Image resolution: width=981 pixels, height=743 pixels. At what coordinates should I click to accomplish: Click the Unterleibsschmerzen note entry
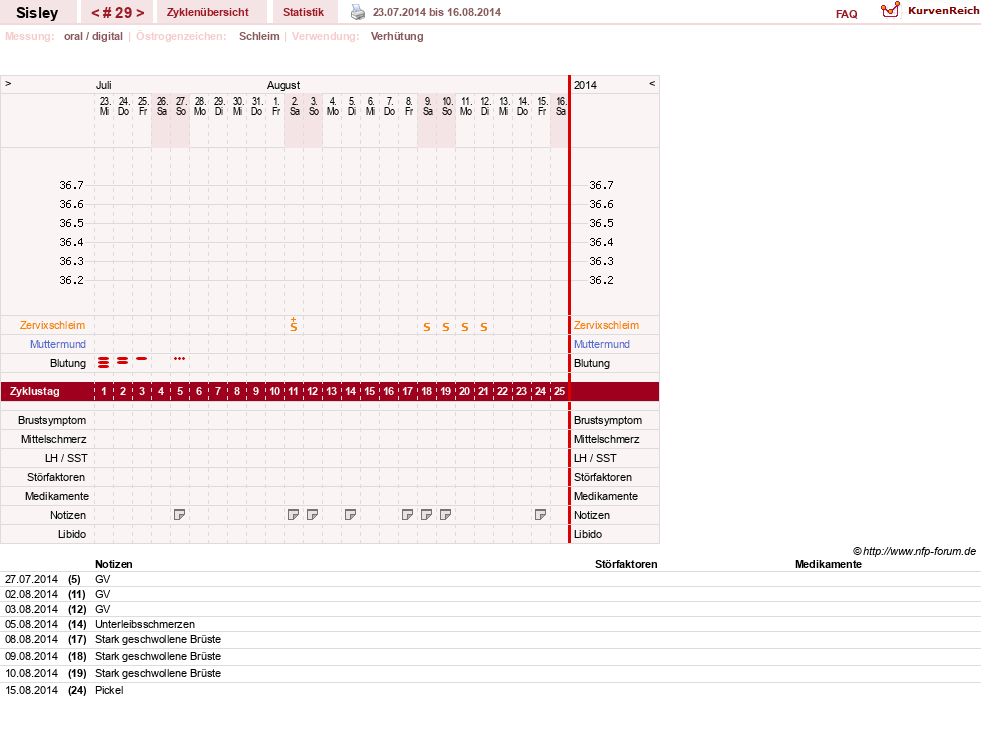coord(145,624)
